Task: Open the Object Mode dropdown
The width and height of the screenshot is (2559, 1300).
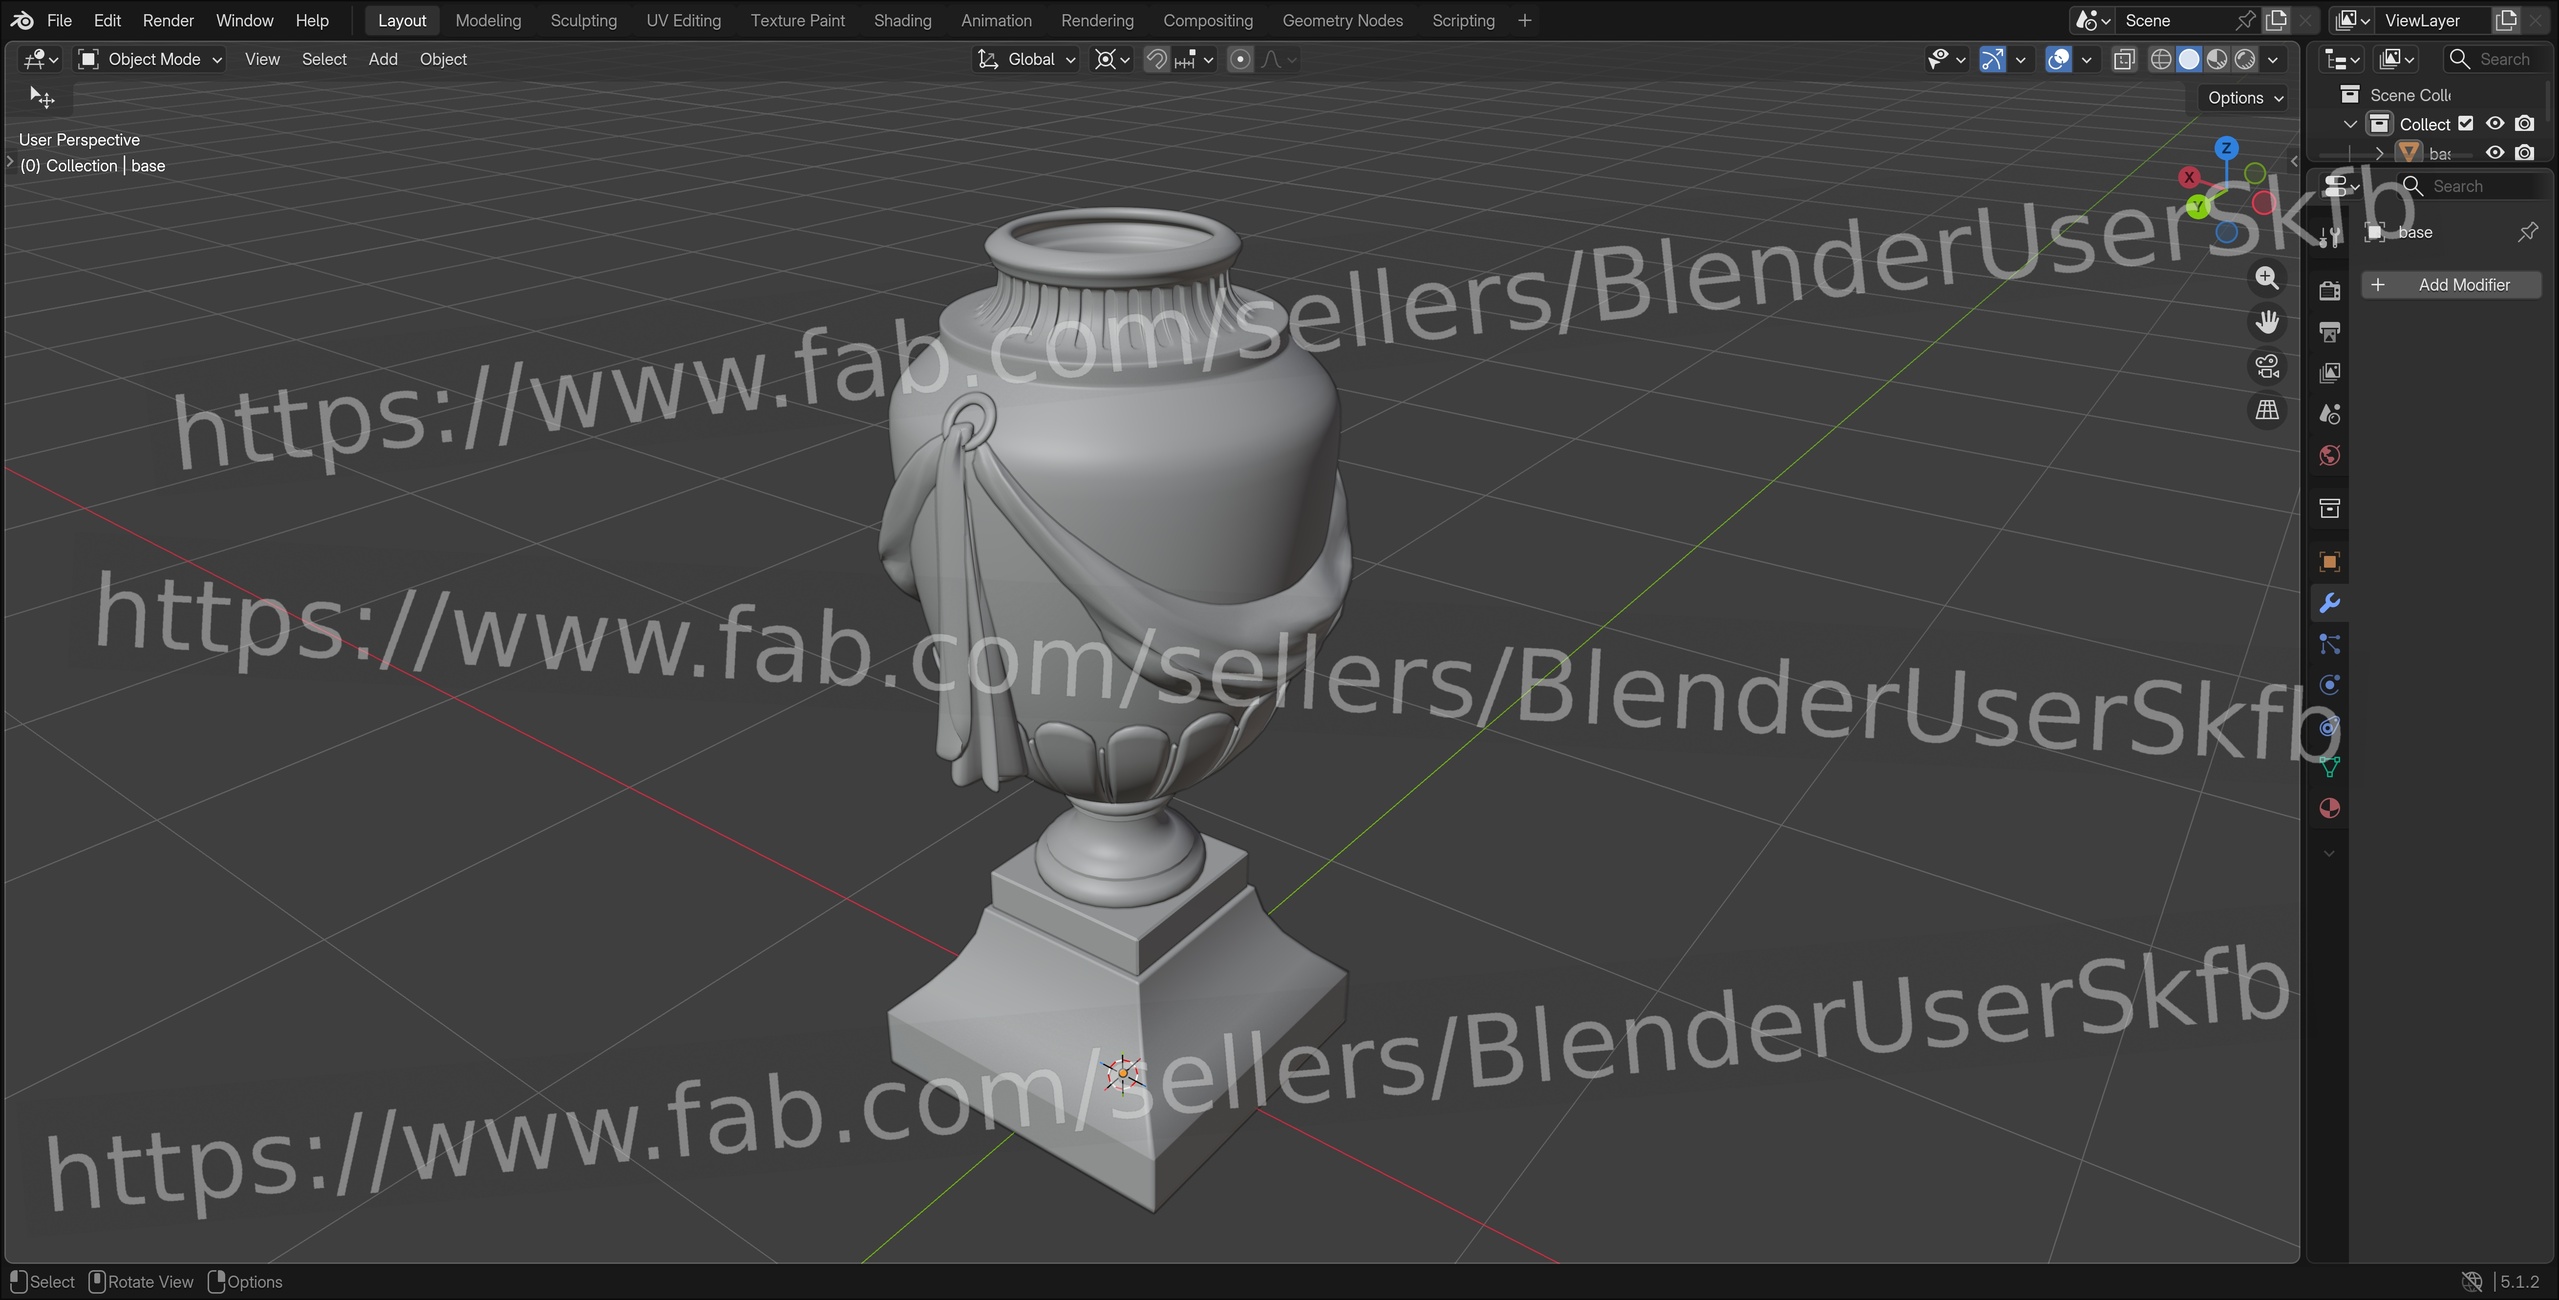Action: pos(150,59)
